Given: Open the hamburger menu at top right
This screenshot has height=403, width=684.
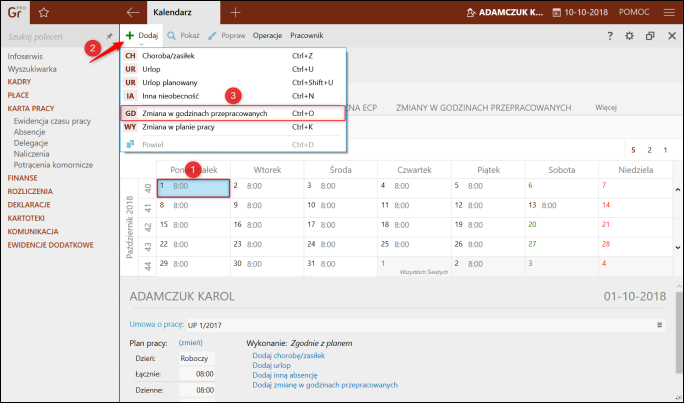Looking at the screenshot, I should (x=669, y=12).
